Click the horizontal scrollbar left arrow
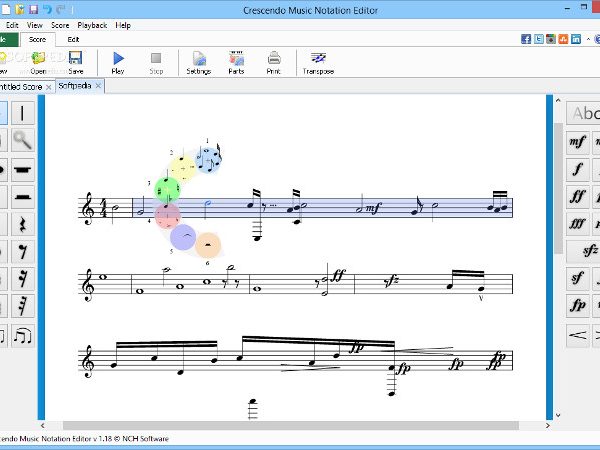The height and width of the screenshot is (450, 600). pos(42,426)
